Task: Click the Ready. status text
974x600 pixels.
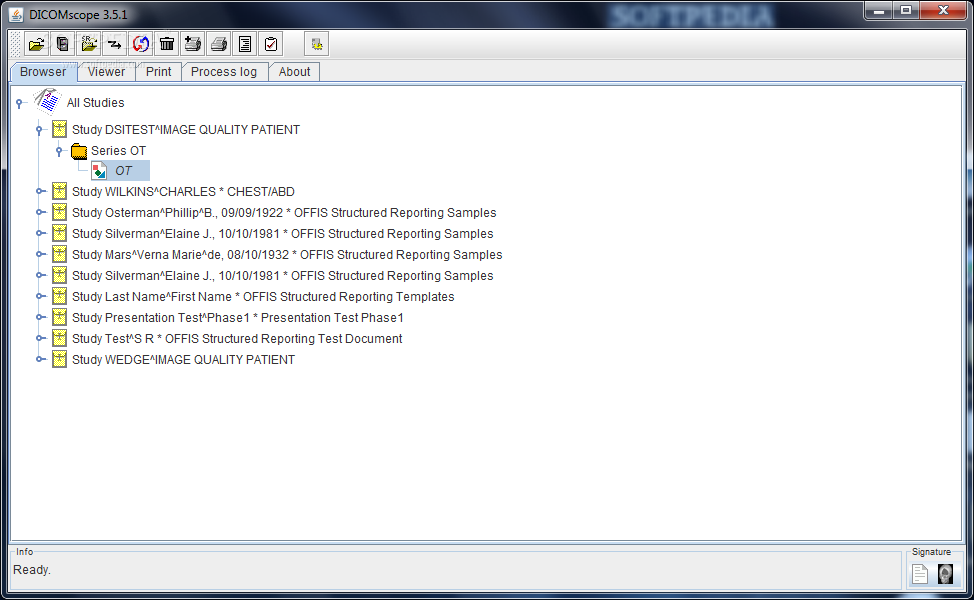Action: [x=32, y=570]
